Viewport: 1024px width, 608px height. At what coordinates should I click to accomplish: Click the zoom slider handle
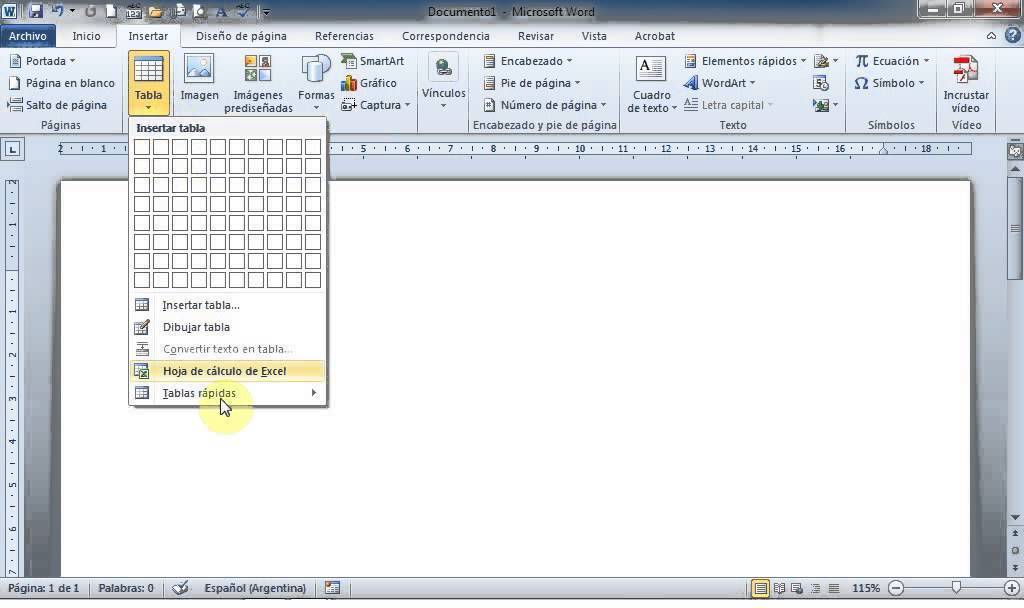click(956, 588)
